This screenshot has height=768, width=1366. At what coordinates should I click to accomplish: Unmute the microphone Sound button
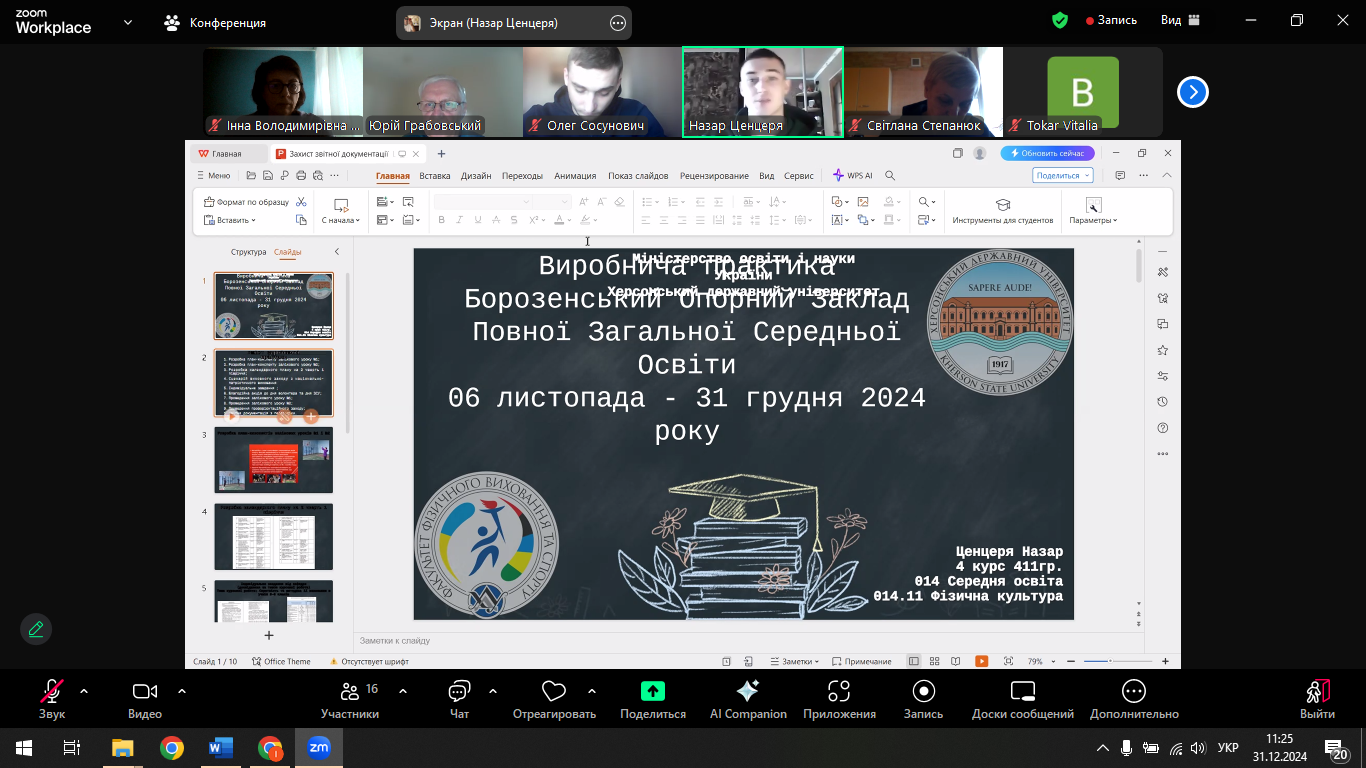[51, 691]
